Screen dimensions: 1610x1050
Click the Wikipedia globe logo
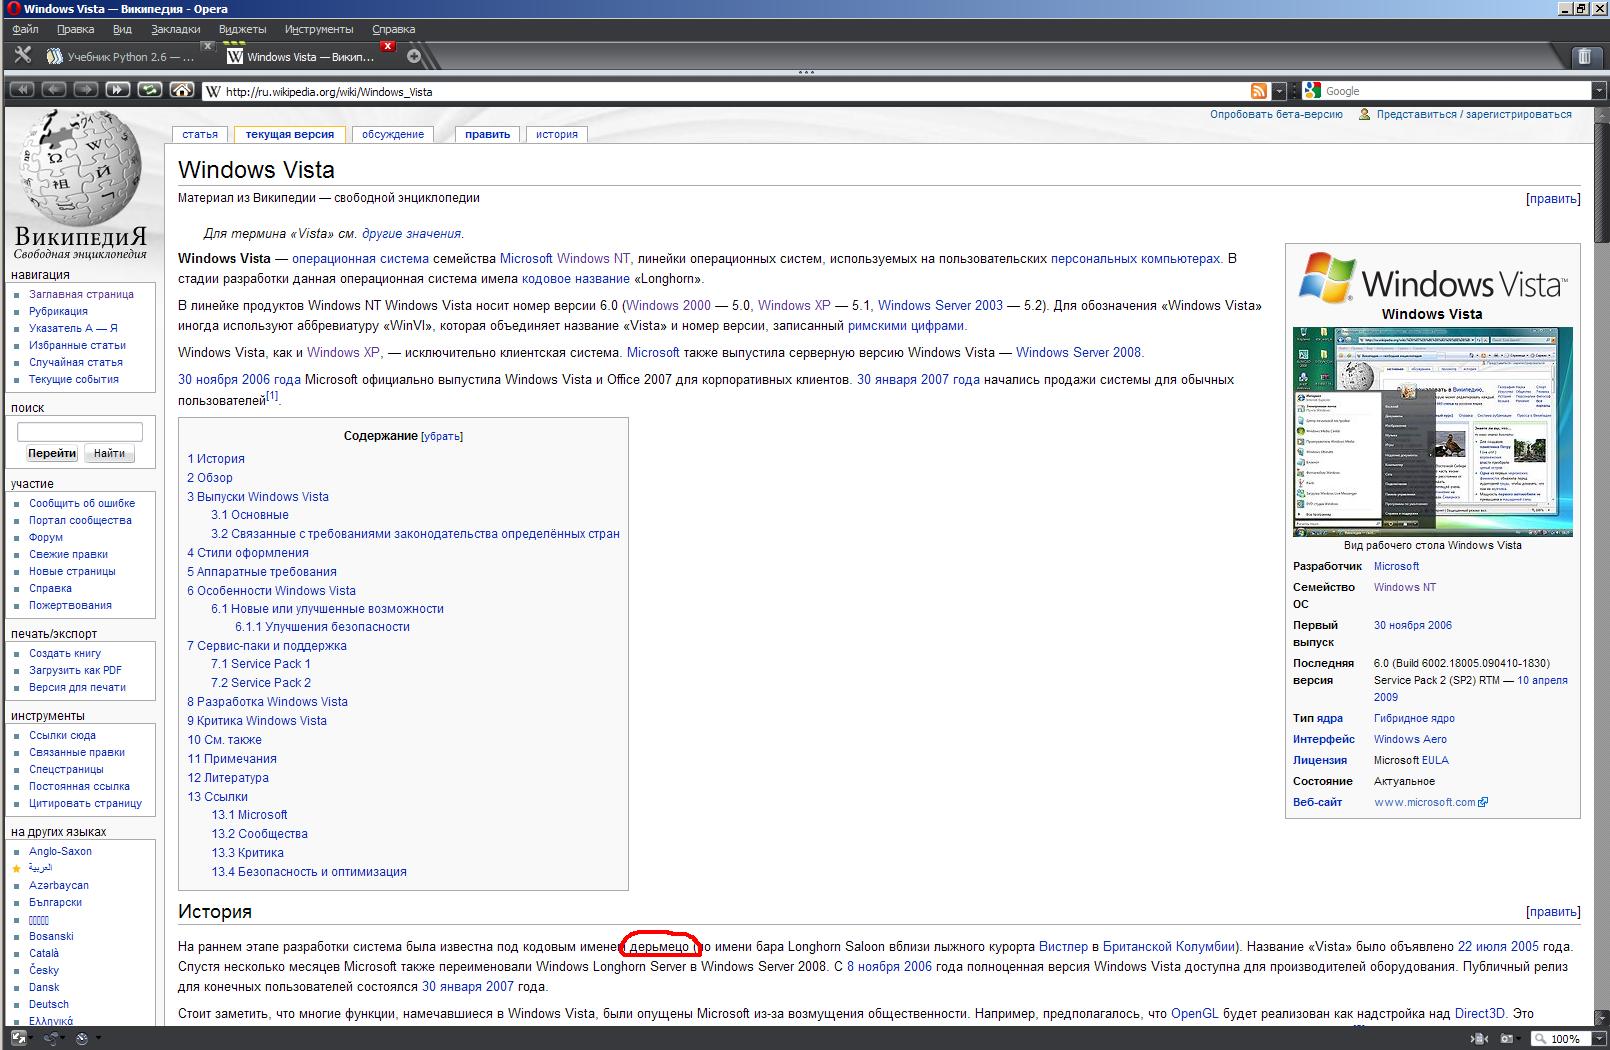tap(80, 167)
